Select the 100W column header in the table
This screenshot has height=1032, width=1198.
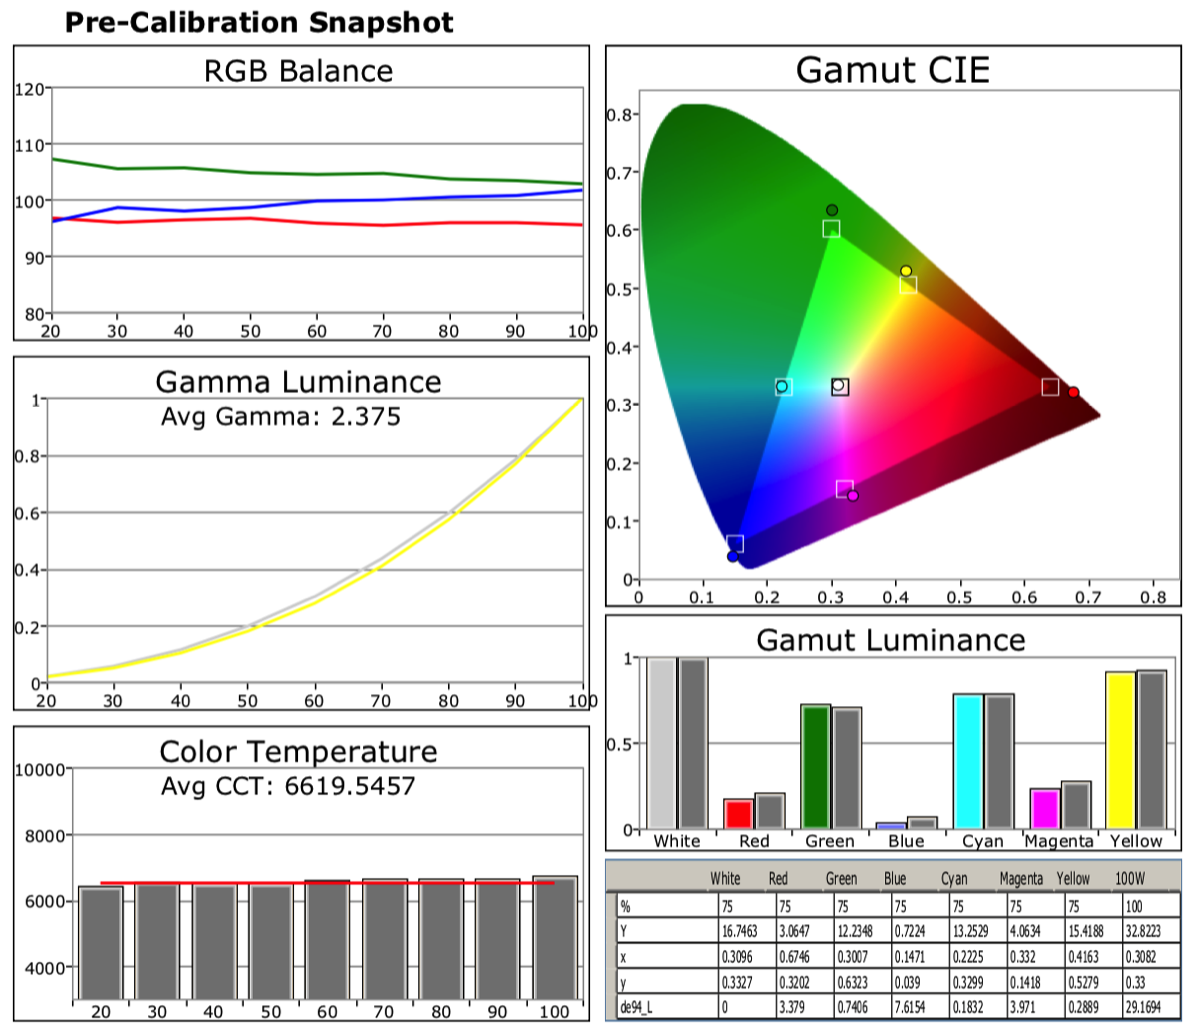coord(1130,879)
